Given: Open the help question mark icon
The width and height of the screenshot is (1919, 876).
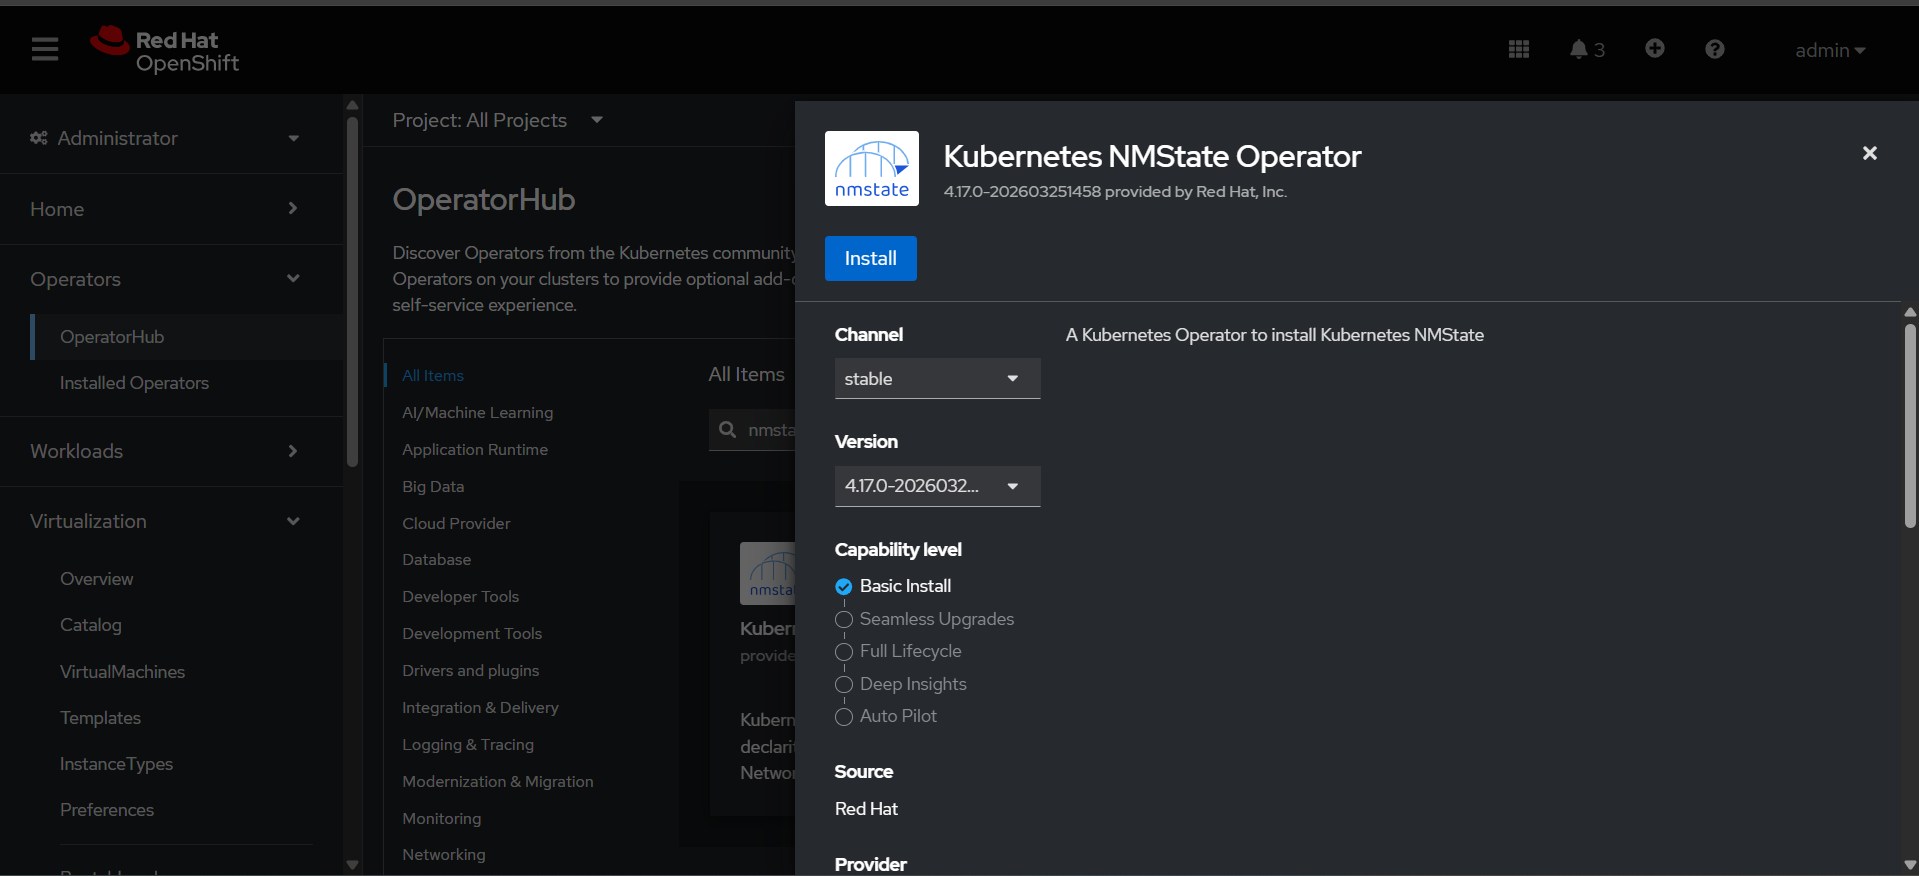Looking at the screenshot, I should [1714, 49].
